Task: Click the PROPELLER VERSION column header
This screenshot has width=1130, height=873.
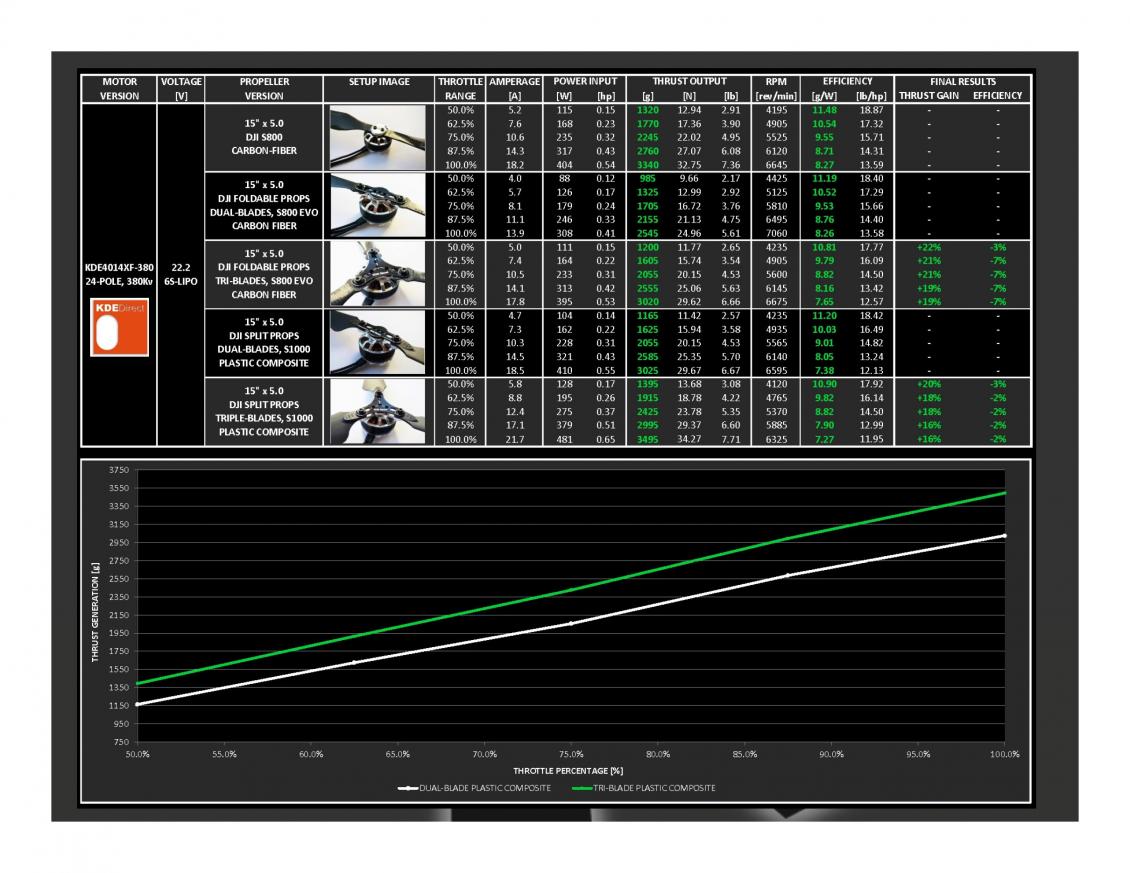Action: tap(264, 89)
